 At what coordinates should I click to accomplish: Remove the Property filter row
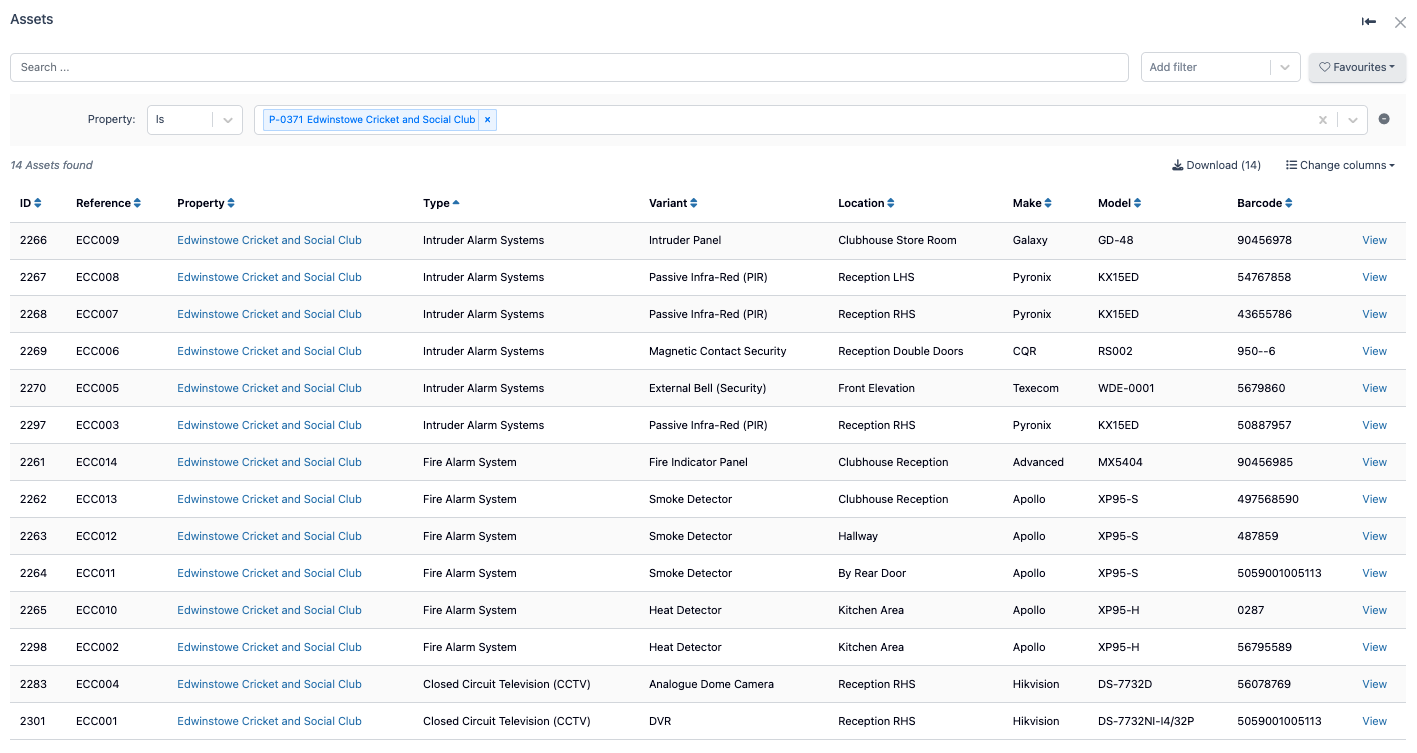click(x=1384, y=119)
